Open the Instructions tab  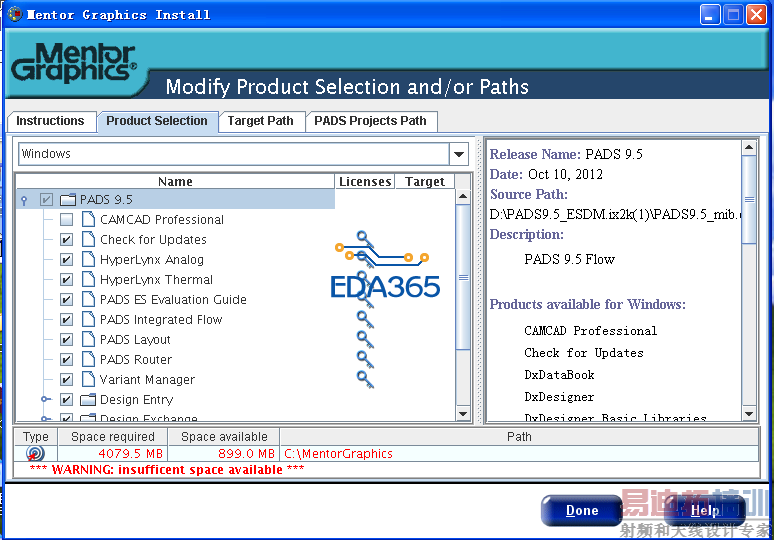(x=50, y=121)
